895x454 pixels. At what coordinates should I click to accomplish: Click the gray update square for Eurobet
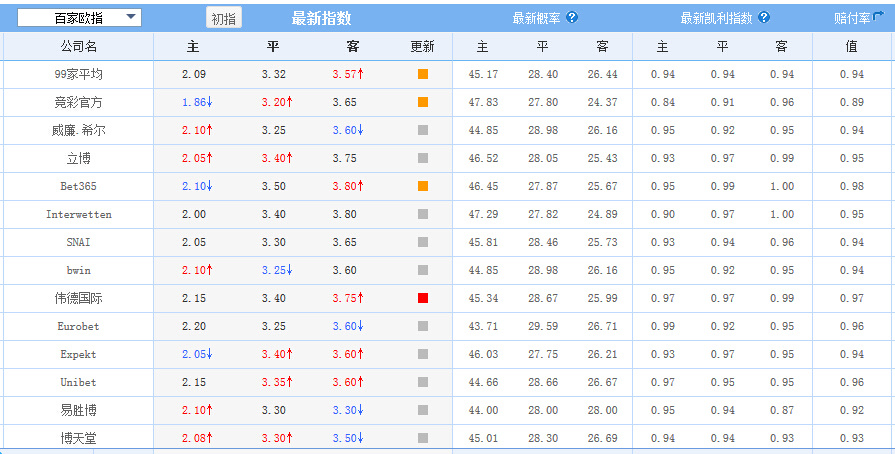point(423,326)
